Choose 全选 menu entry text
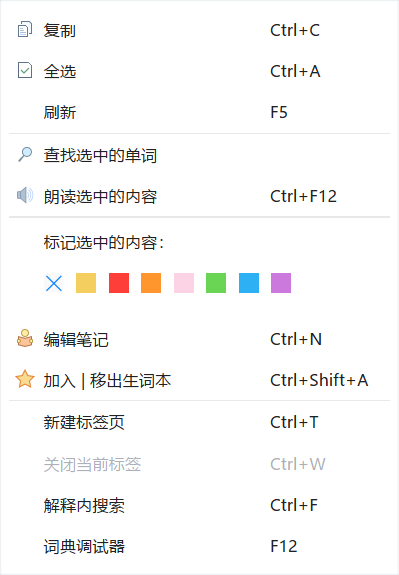 click(60, 71)
